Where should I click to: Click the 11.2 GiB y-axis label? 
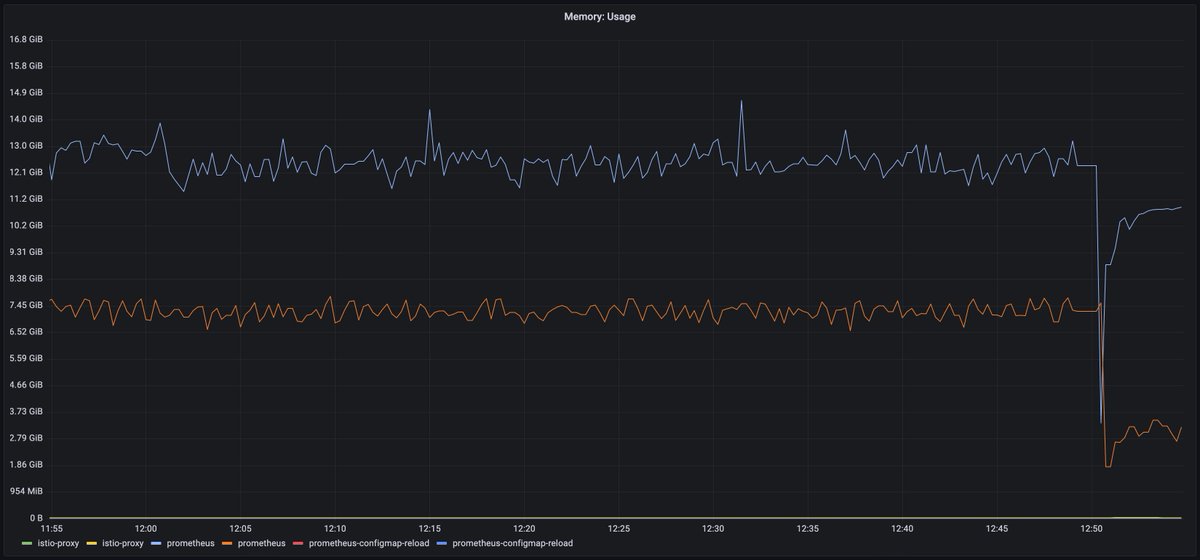click(25, 199)
